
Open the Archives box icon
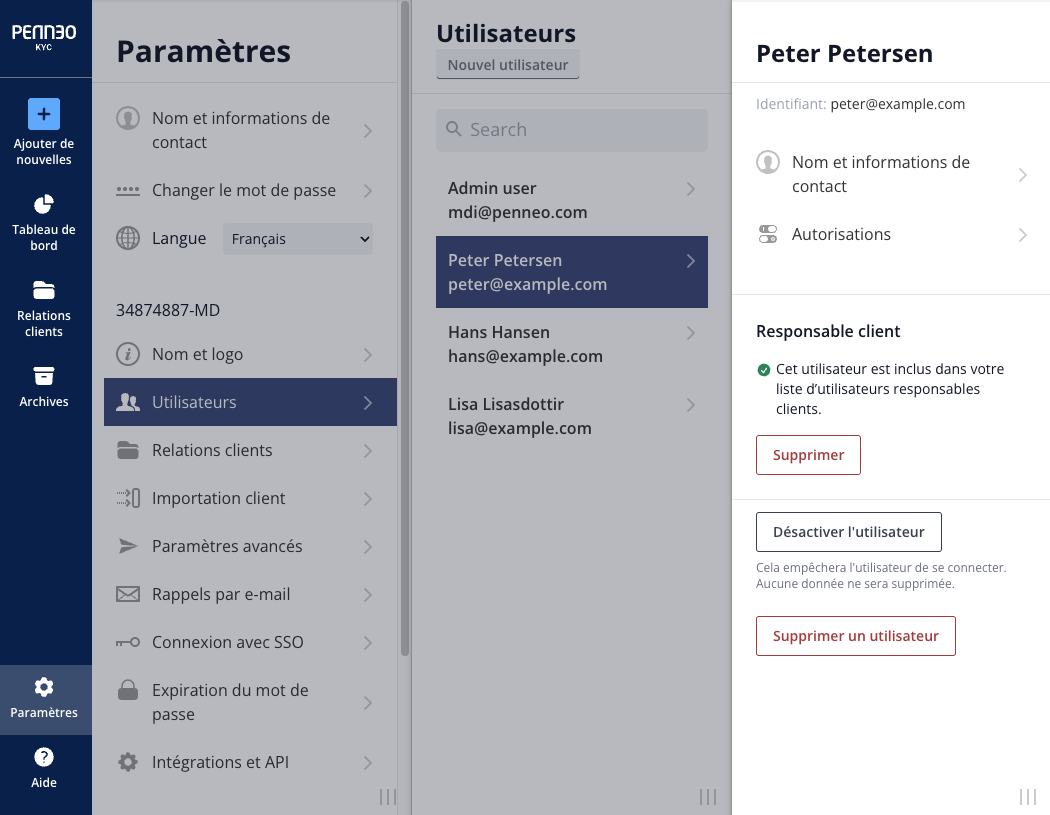click(44, 376)
